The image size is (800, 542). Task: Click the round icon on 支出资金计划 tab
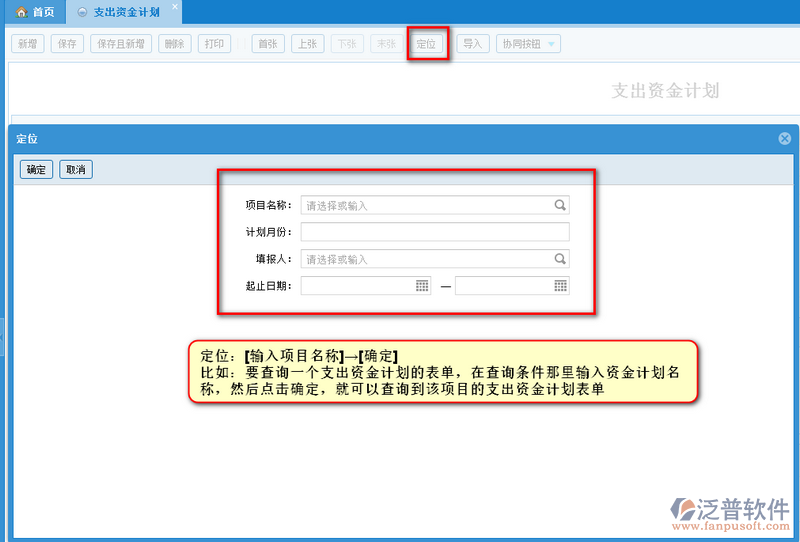pos(82,12)
